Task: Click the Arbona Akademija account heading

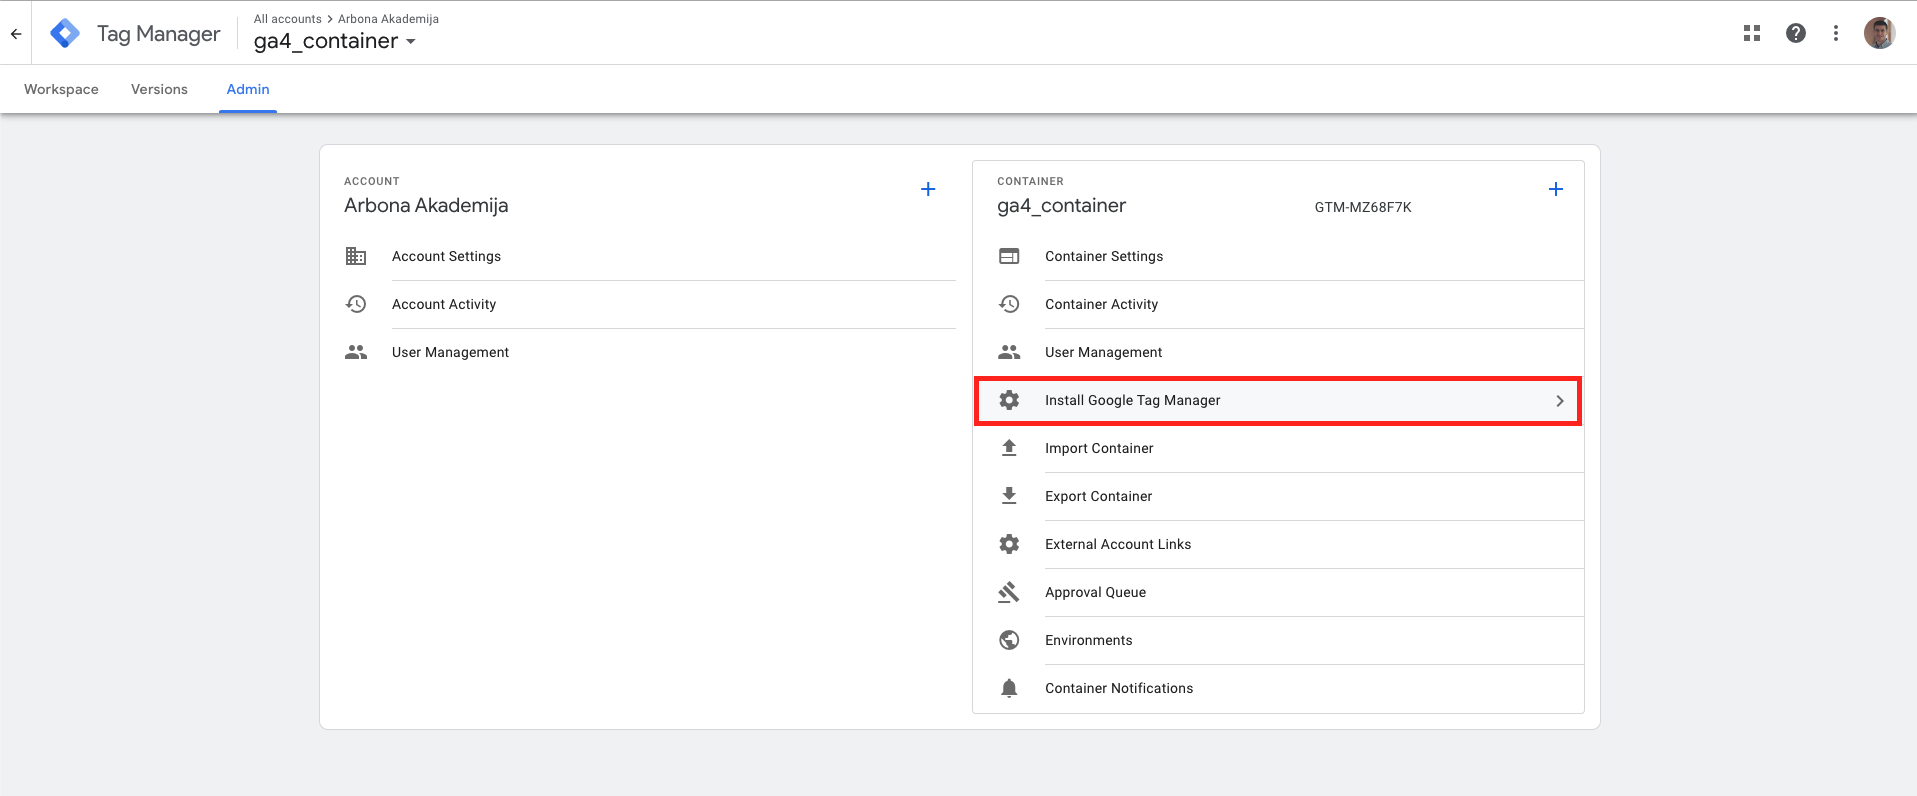Action: click(x=426, y=205)
